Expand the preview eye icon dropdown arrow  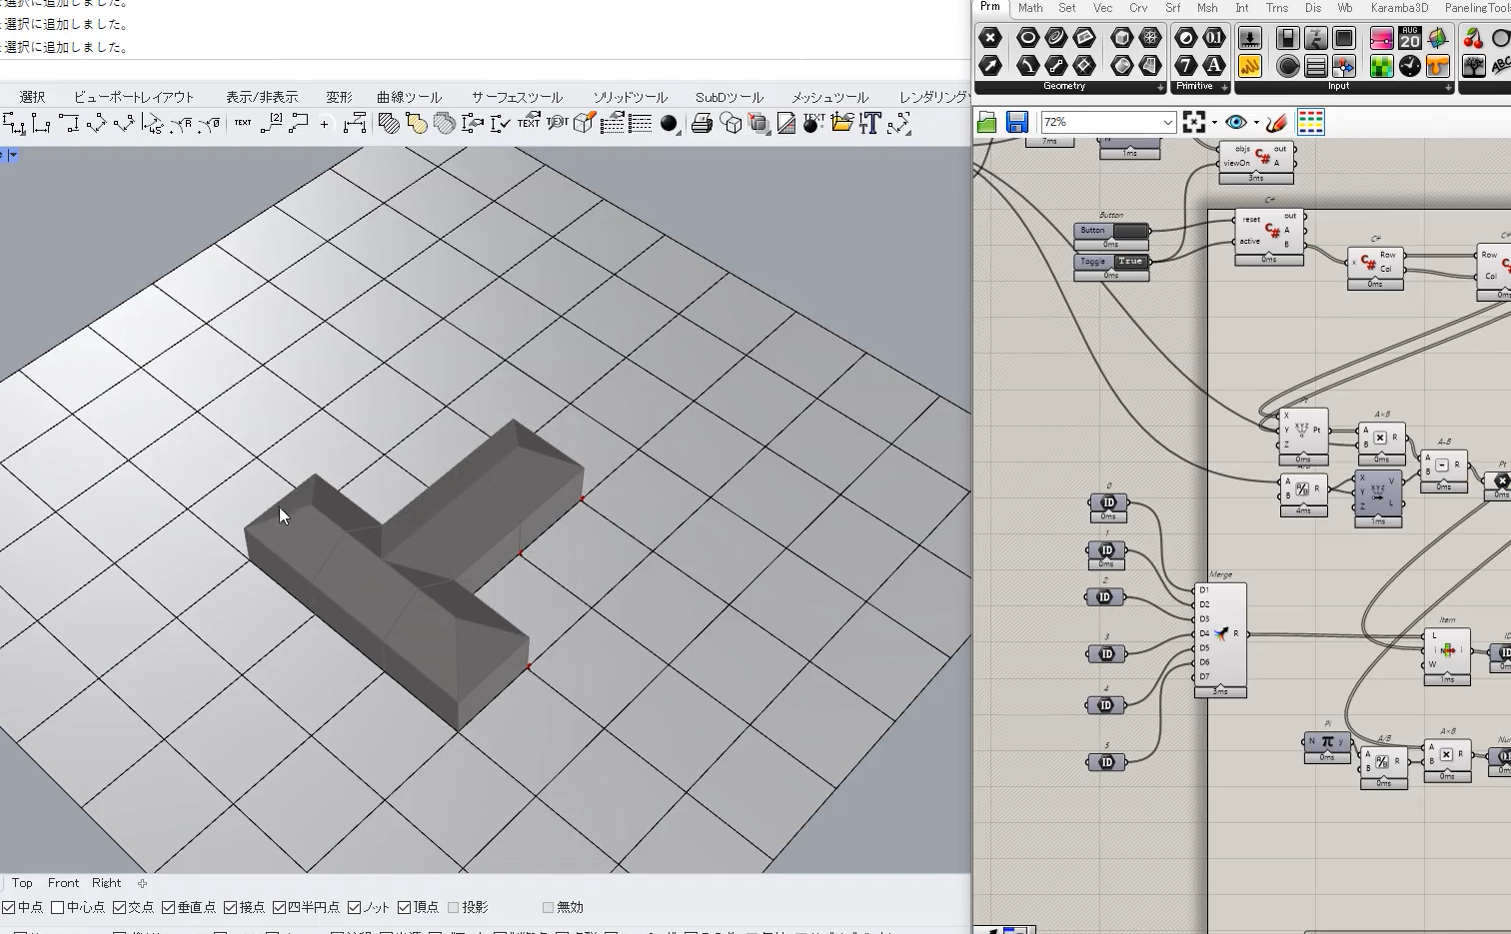coord(1256,123)
